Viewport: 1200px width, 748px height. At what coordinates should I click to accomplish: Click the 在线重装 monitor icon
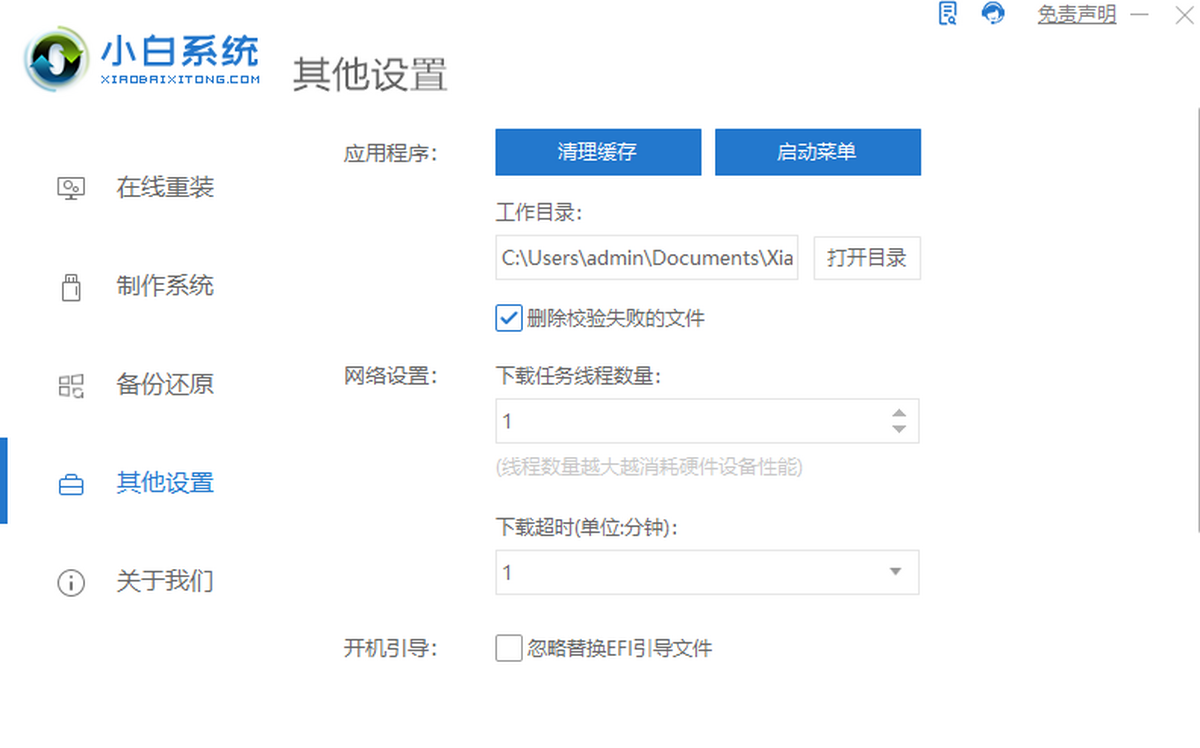71,188
